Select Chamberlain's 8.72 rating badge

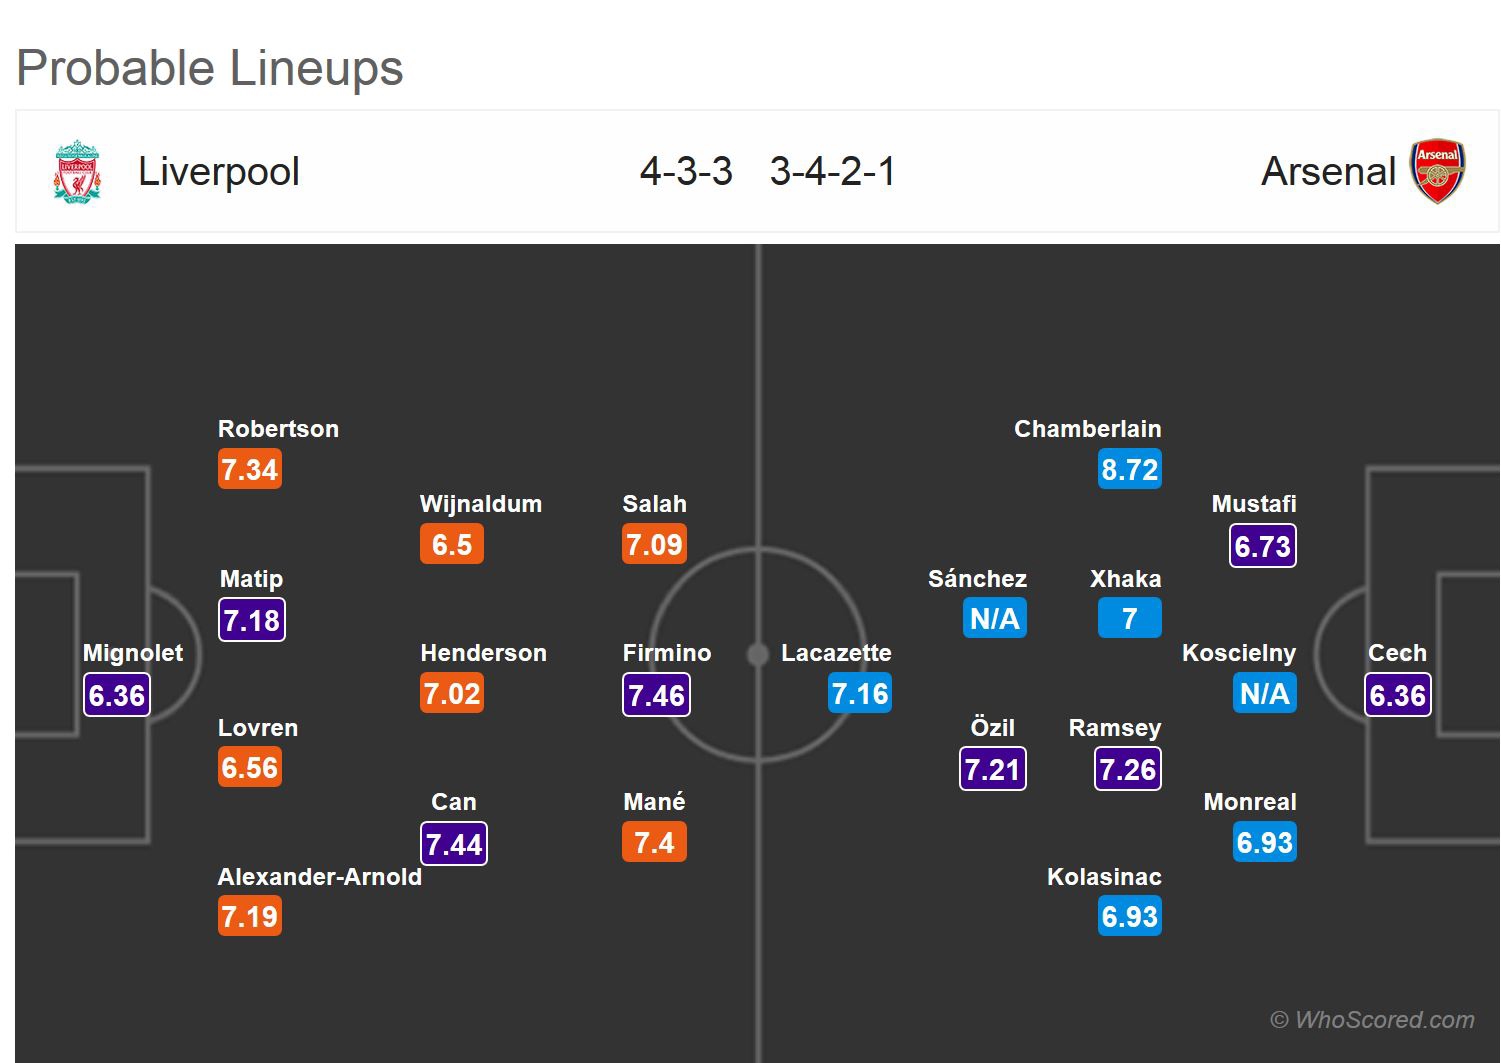coord(1129,469)
